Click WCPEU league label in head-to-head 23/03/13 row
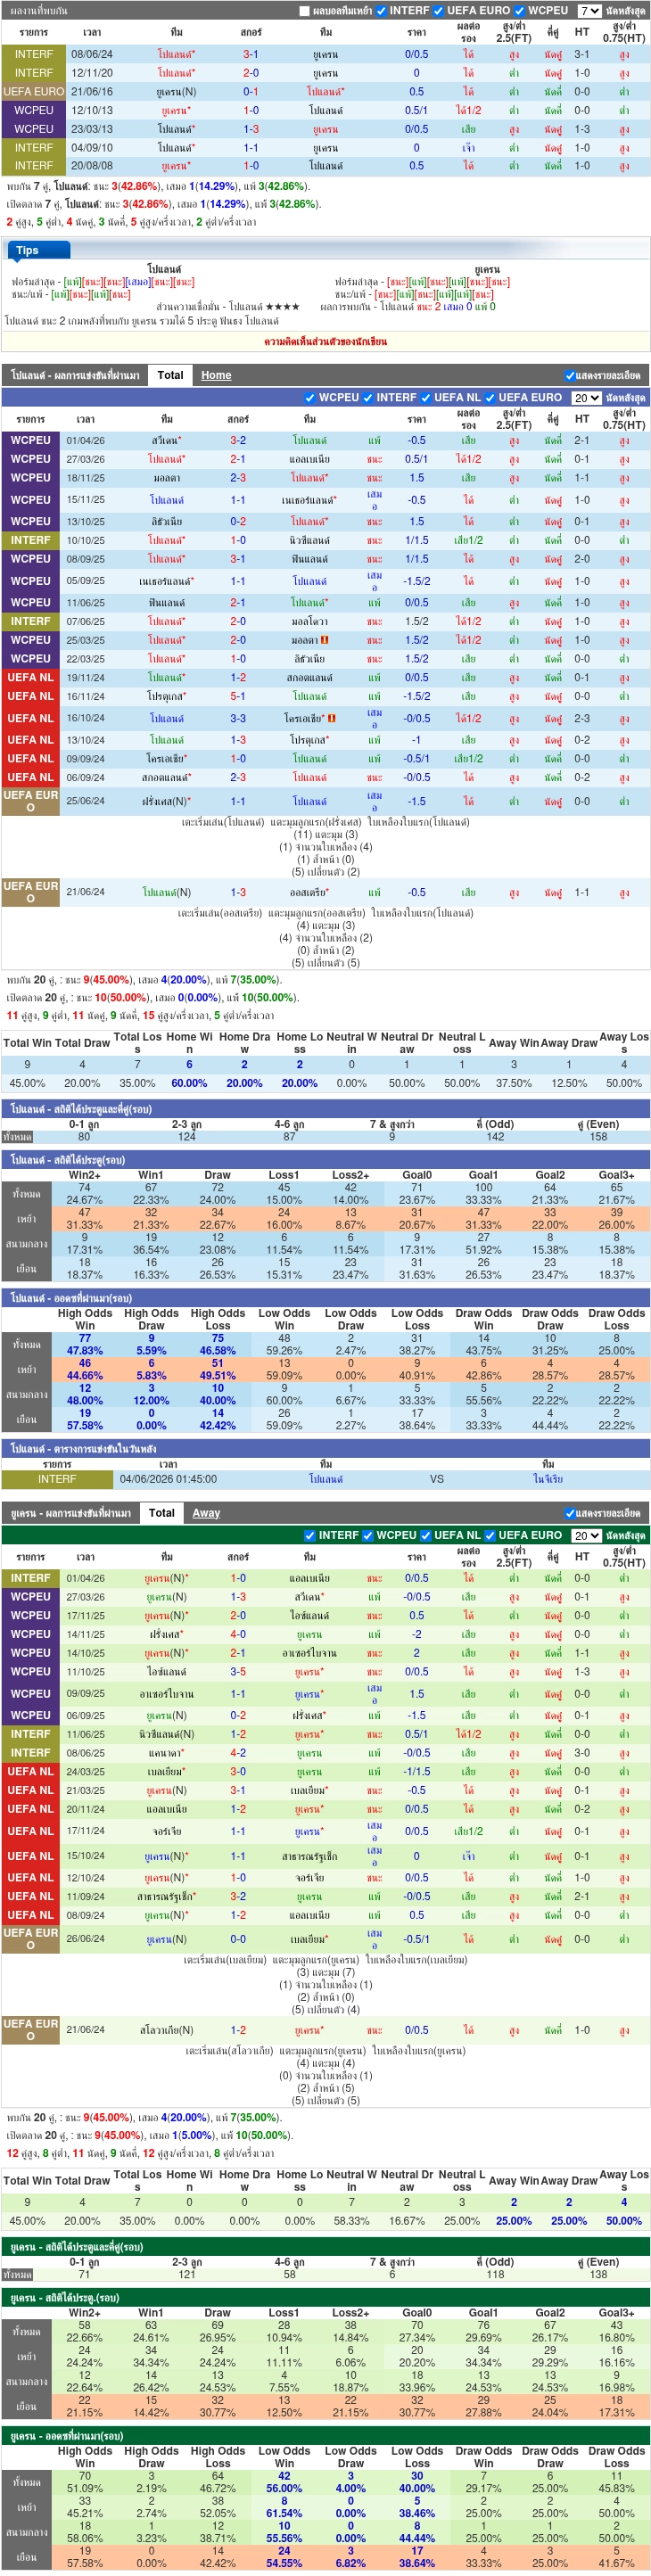This screenshot has width=651, height=2576. pos(33,129)
